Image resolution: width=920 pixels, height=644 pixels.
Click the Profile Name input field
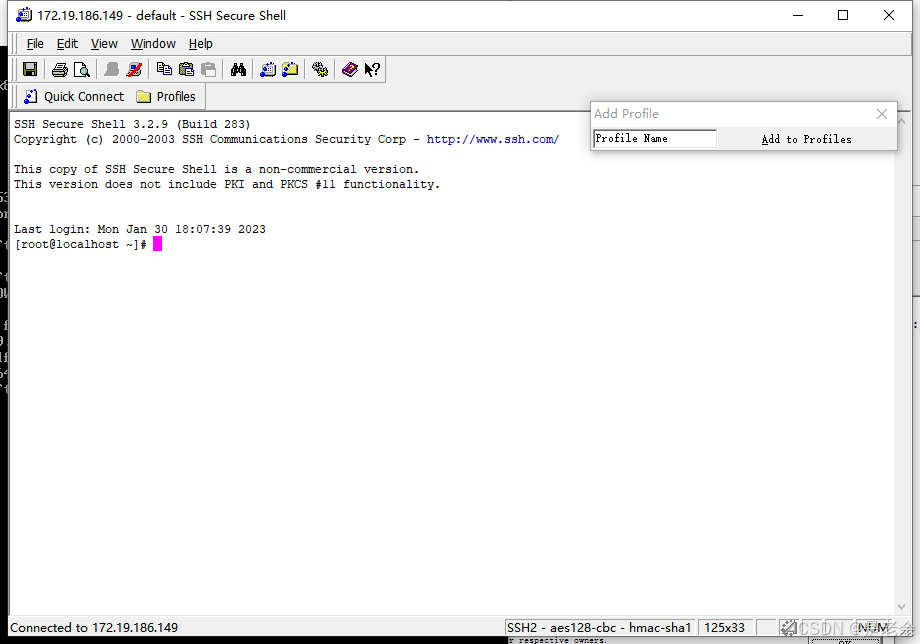click(x=655, y=138)
